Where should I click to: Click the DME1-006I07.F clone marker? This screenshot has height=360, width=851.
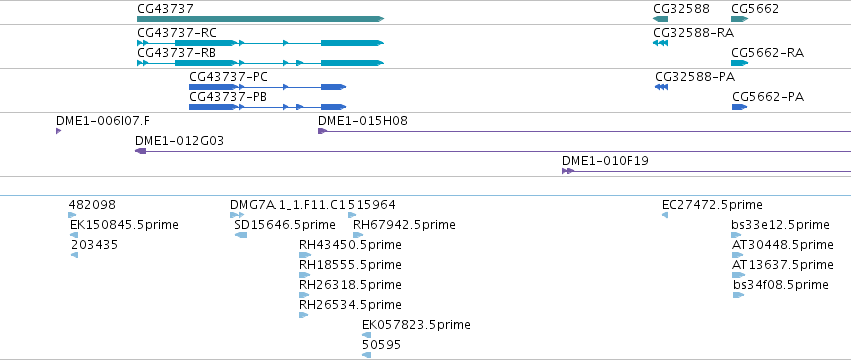tap(59, 131)
